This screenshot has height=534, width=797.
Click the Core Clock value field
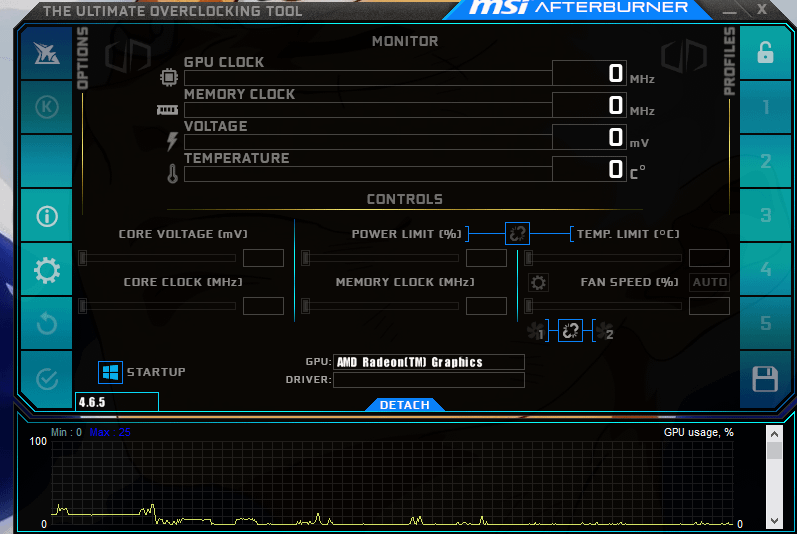[x=263, y=306]
